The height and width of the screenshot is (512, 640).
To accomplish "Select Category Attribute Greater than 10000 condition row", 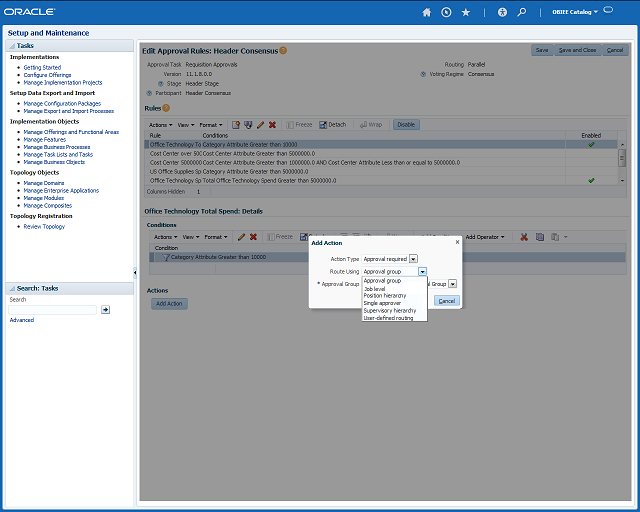I will click(387, 257).
